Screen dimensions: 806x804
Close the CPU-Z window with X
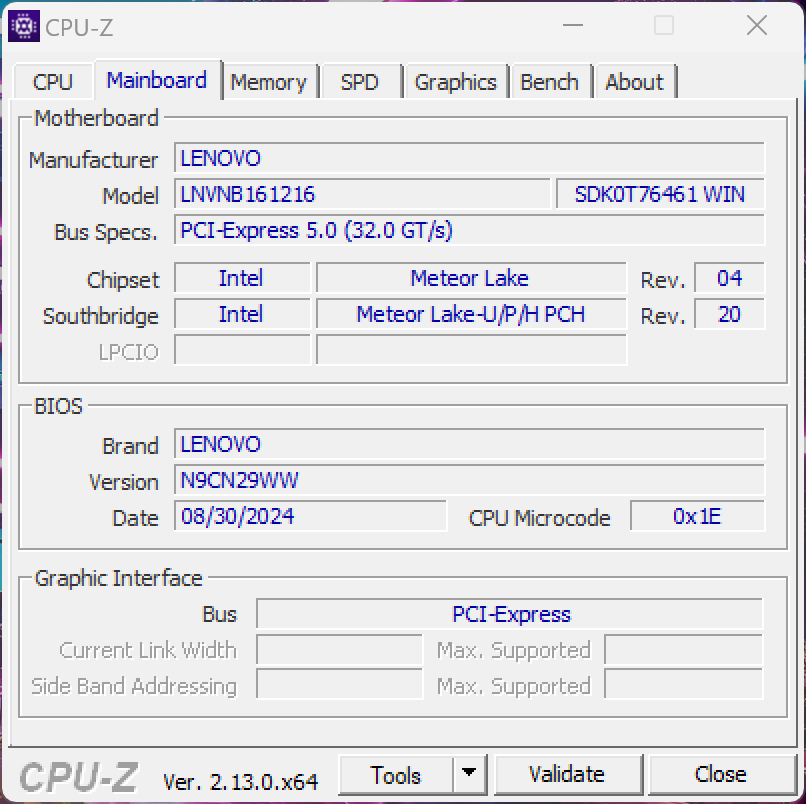click(757, 25)
